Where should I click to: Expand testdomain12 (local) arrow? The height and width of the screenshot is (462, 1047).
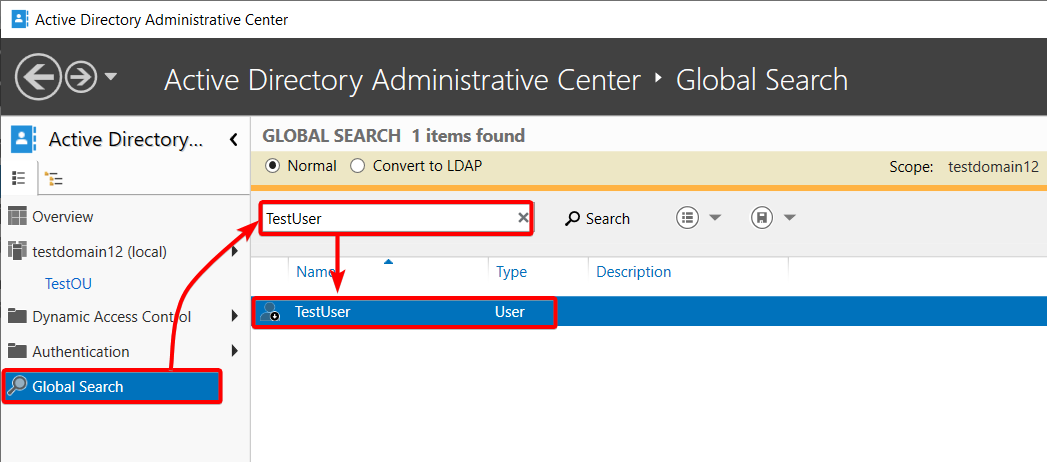(x=234, y=252)
